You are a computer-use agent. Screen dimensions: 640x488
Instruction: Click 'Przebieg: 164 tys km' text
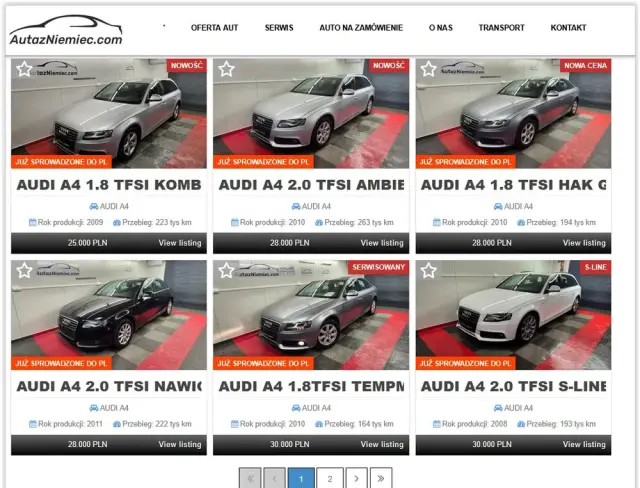(359, 424)
